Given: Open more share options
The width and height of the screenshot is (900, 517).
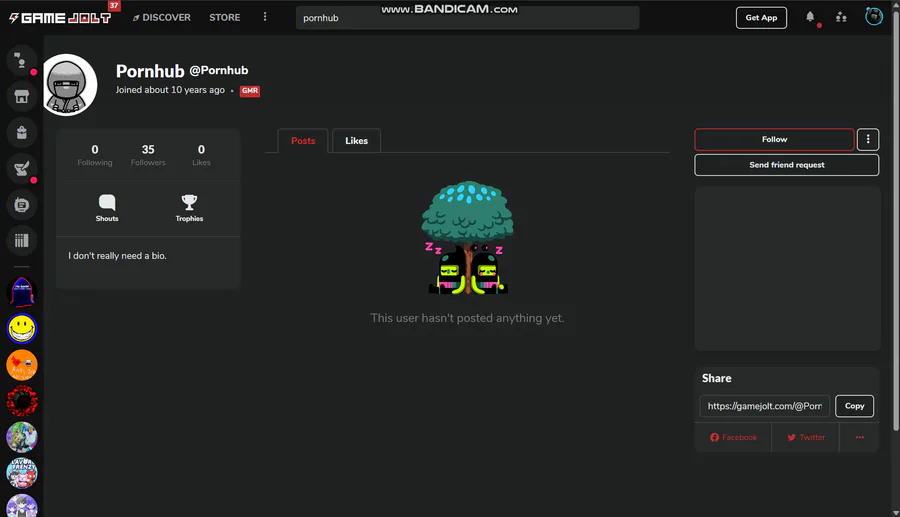Looking at the screenshot, I should coord(859,437).
